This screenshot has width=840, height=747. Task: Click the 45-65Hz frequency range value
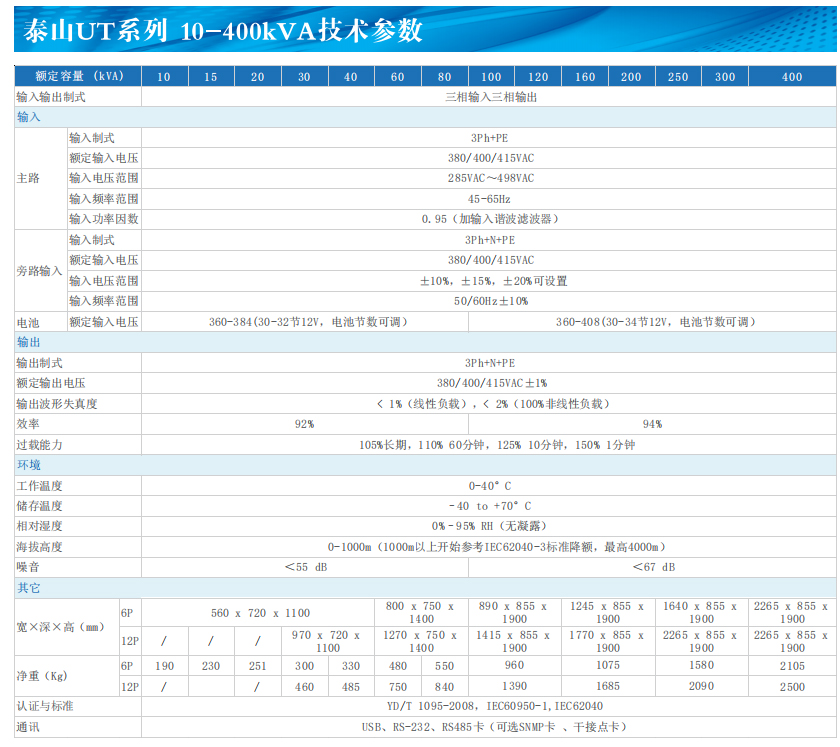pos(490,199)
